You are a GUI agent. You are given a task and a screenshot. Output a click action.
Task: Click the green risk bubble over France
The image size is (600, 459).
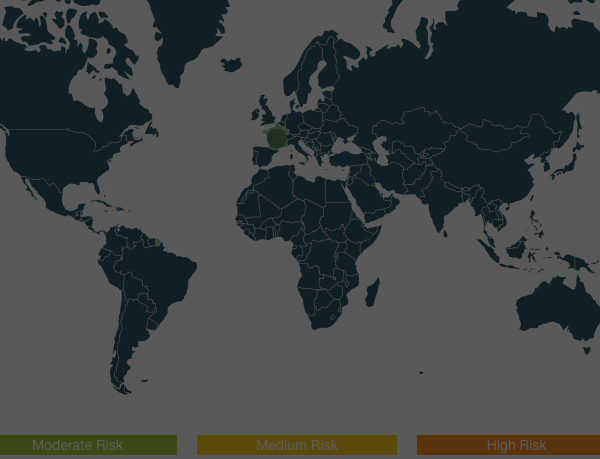pos(277,137)
